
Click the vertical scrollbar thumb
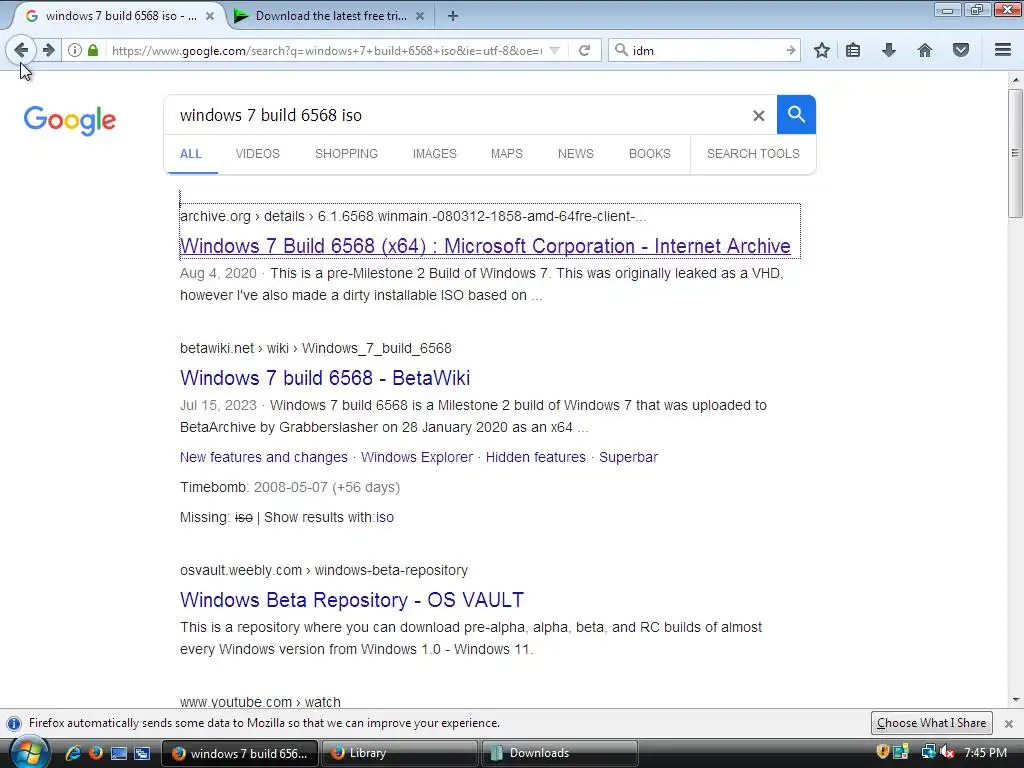(1015, 153)
